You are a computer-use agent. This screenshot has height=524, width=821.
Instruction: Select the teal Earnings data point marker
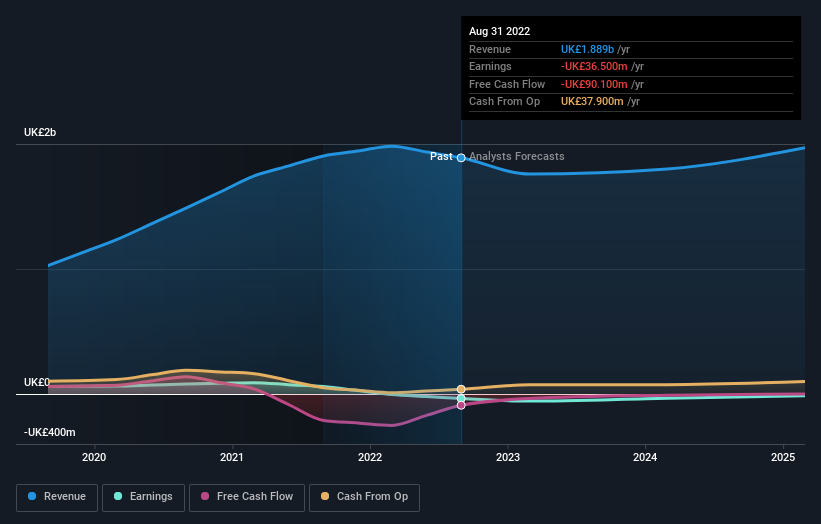(x=461, y=399)
